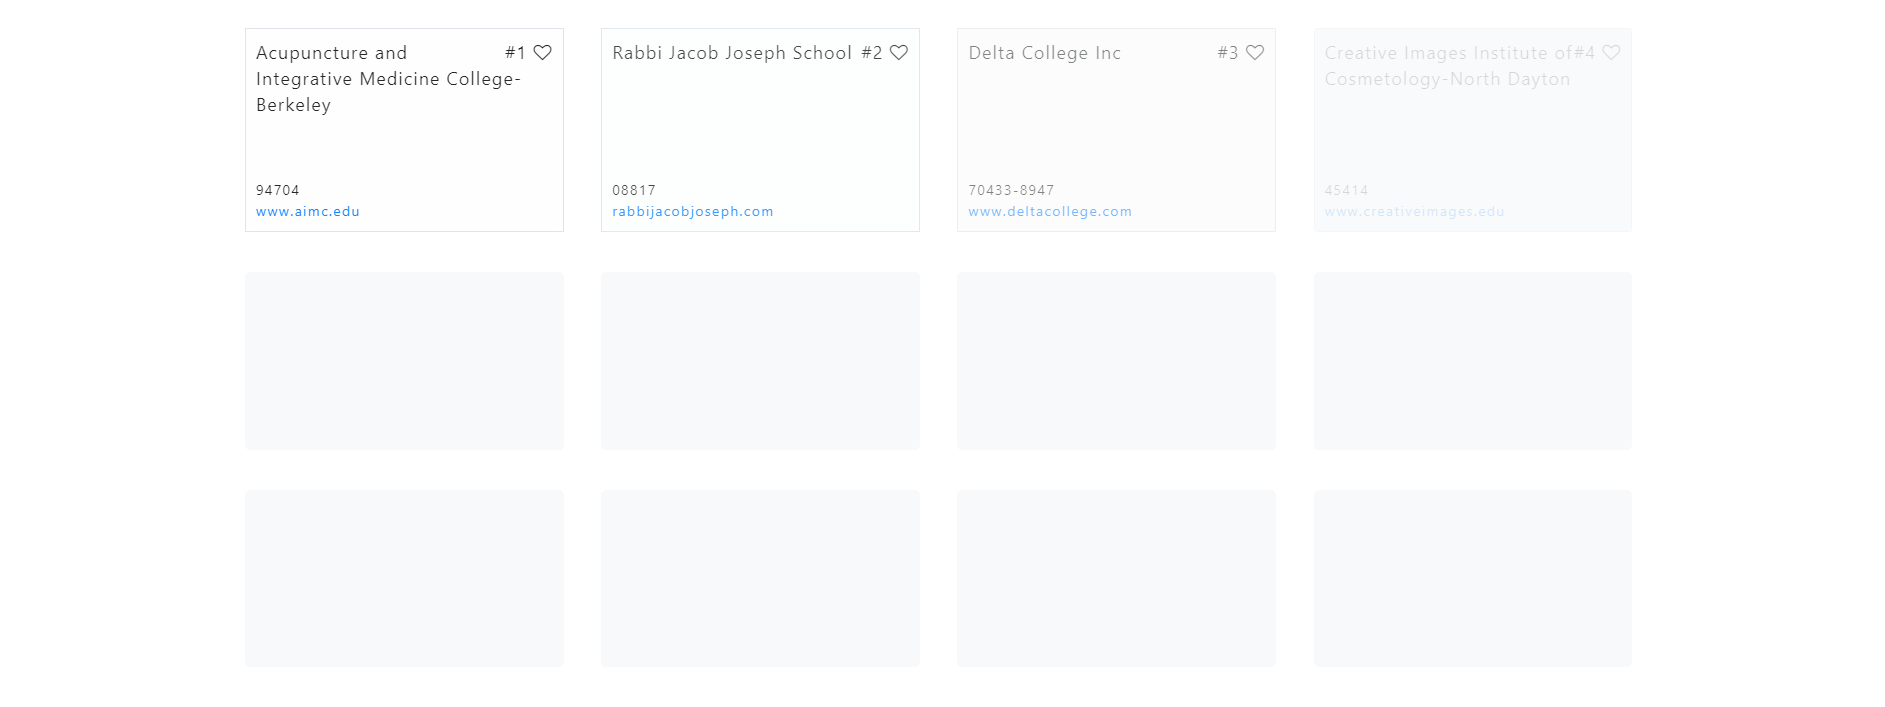The width and height of the screenshot is (1885, 707).
Task: Open www.deltacollege.com link
Action: (x=1050, y=211)
